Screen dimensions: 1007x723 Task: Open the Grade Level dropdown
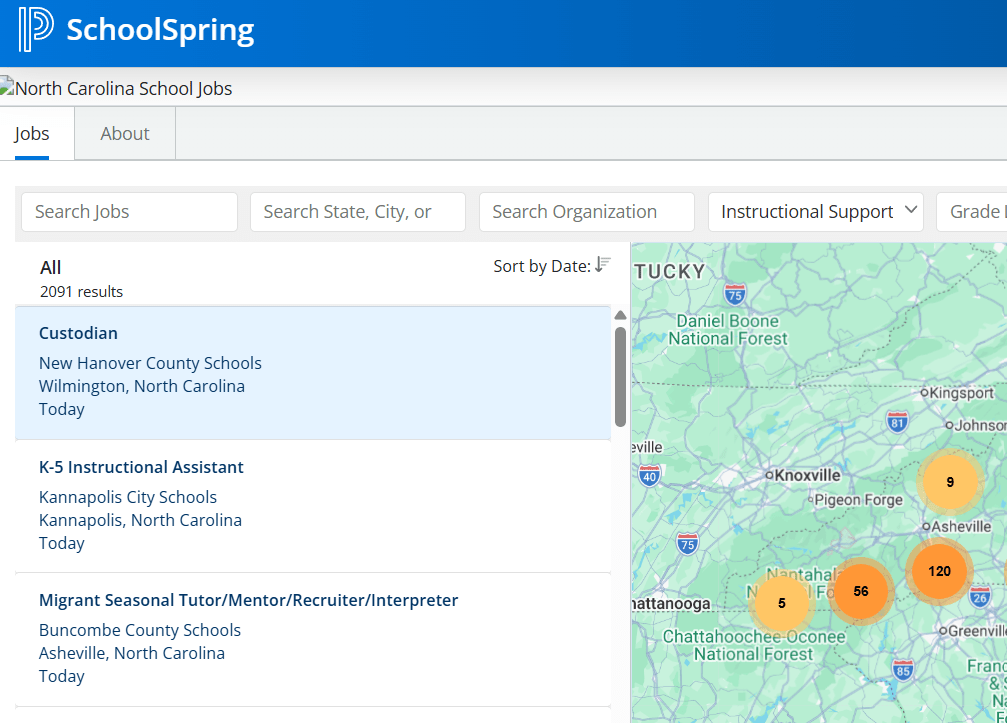pos(975,212)
